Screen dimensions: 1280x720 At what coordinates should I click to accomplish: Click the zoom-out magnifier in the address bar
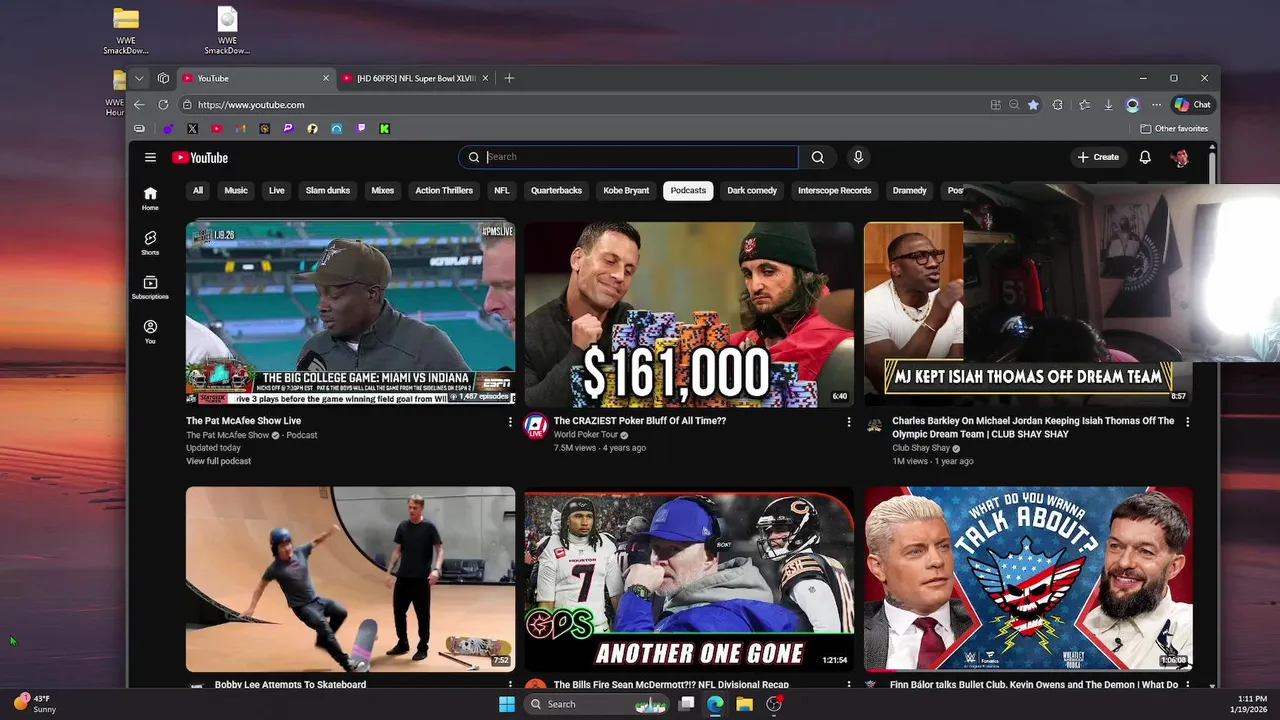click(x=1014, y=104)
